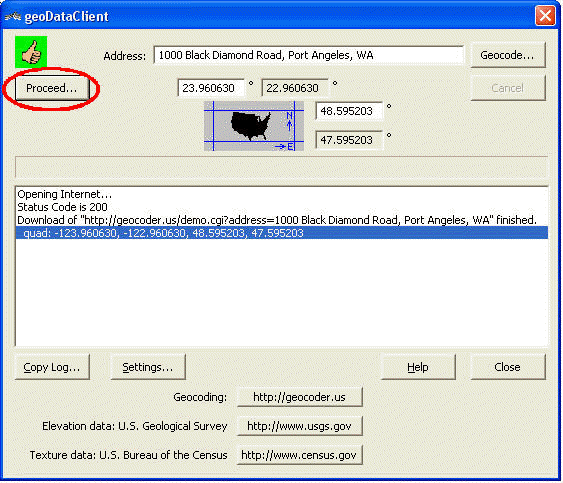
Task: Open the Settings... dialog
Action: pos(148,367)
